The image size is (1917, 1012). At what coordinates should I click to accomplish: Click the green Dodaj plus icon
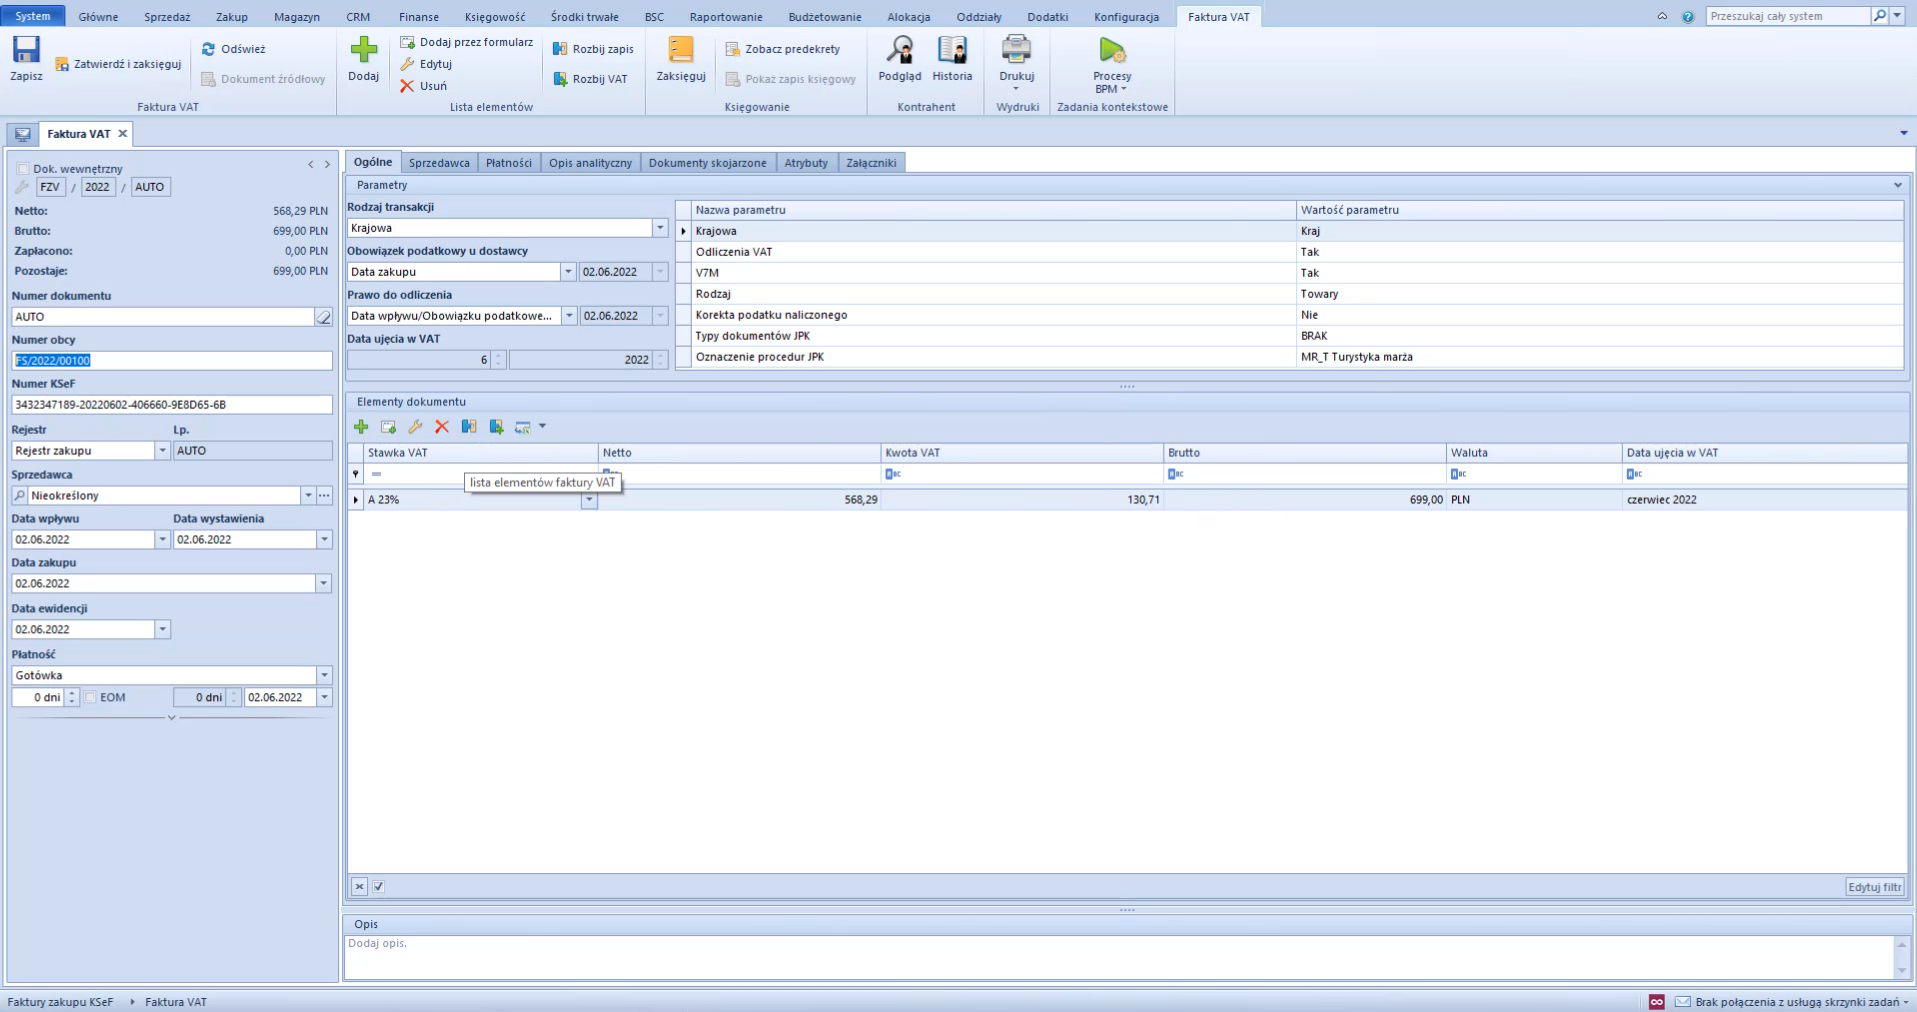click(x=364, y=50)
